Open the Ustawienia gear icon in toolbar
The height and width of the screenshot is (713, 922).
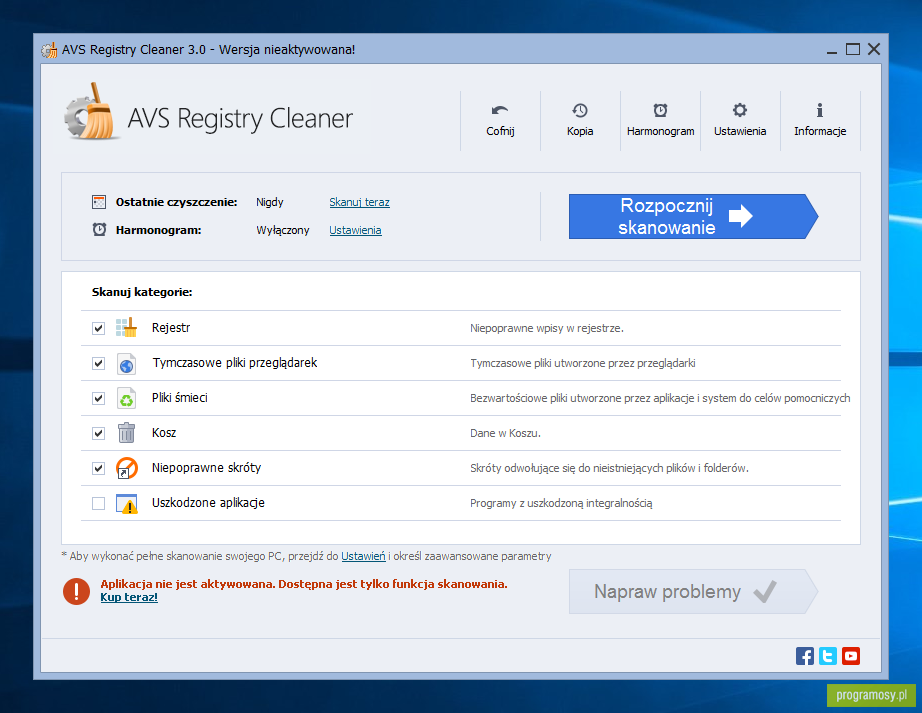[x=740, y=110]
